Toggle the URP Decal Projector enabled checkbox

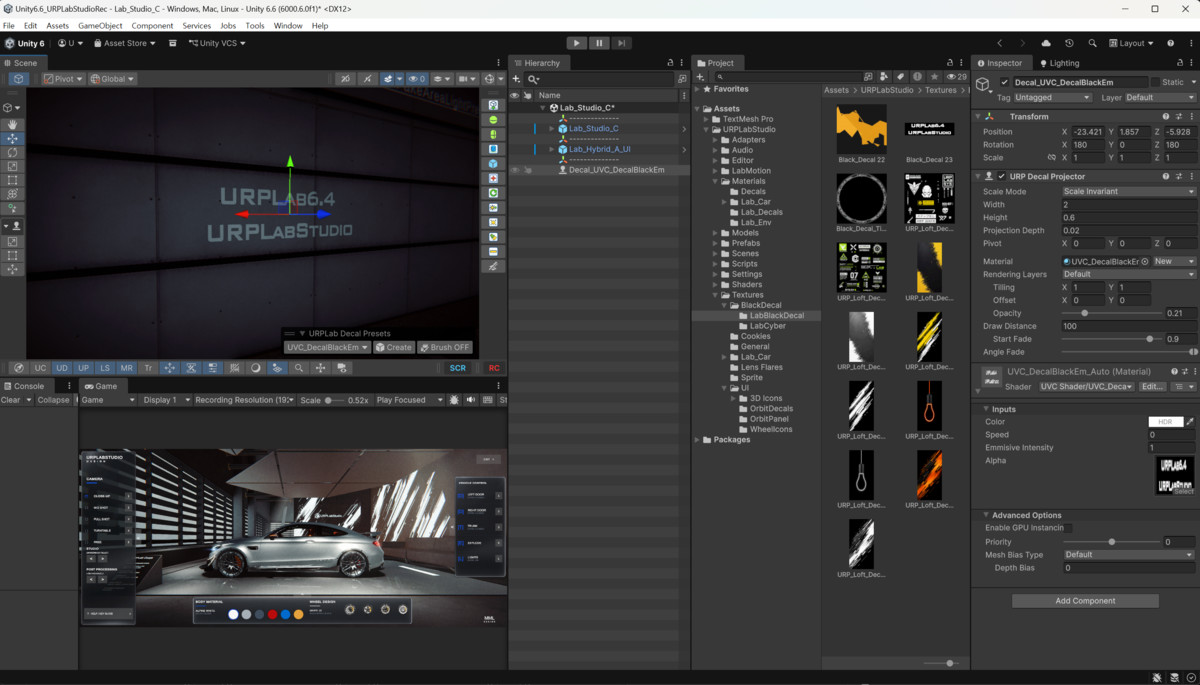tap(1001, 177)
